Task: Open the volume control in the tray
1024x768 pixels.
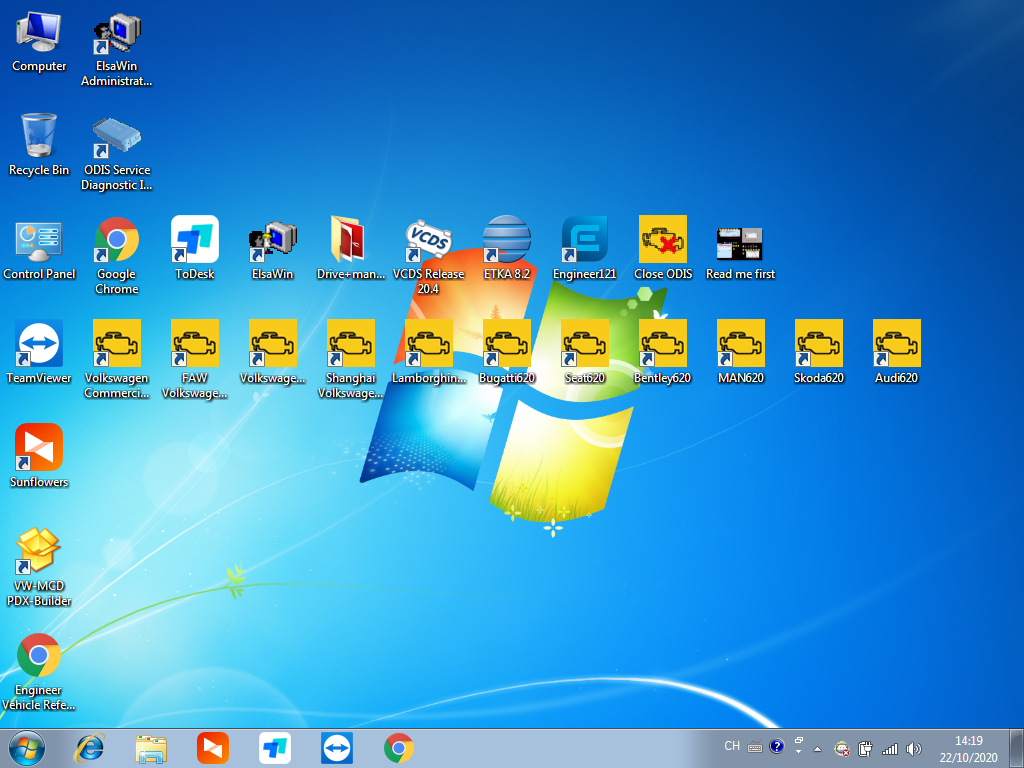Action: (x=913, y=748)
